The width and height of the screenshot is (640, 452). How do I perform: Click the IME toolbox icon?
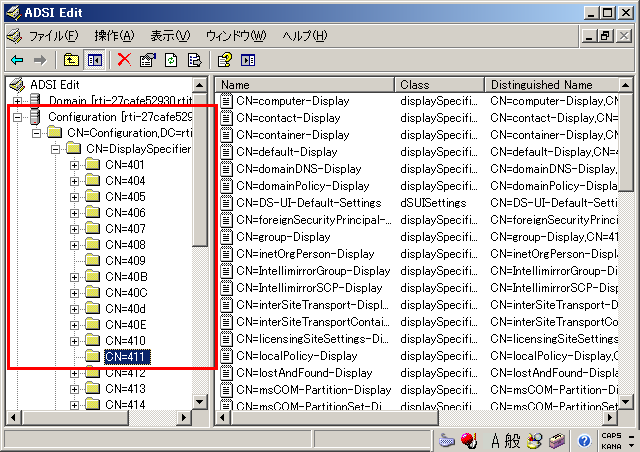click(557, 441)
